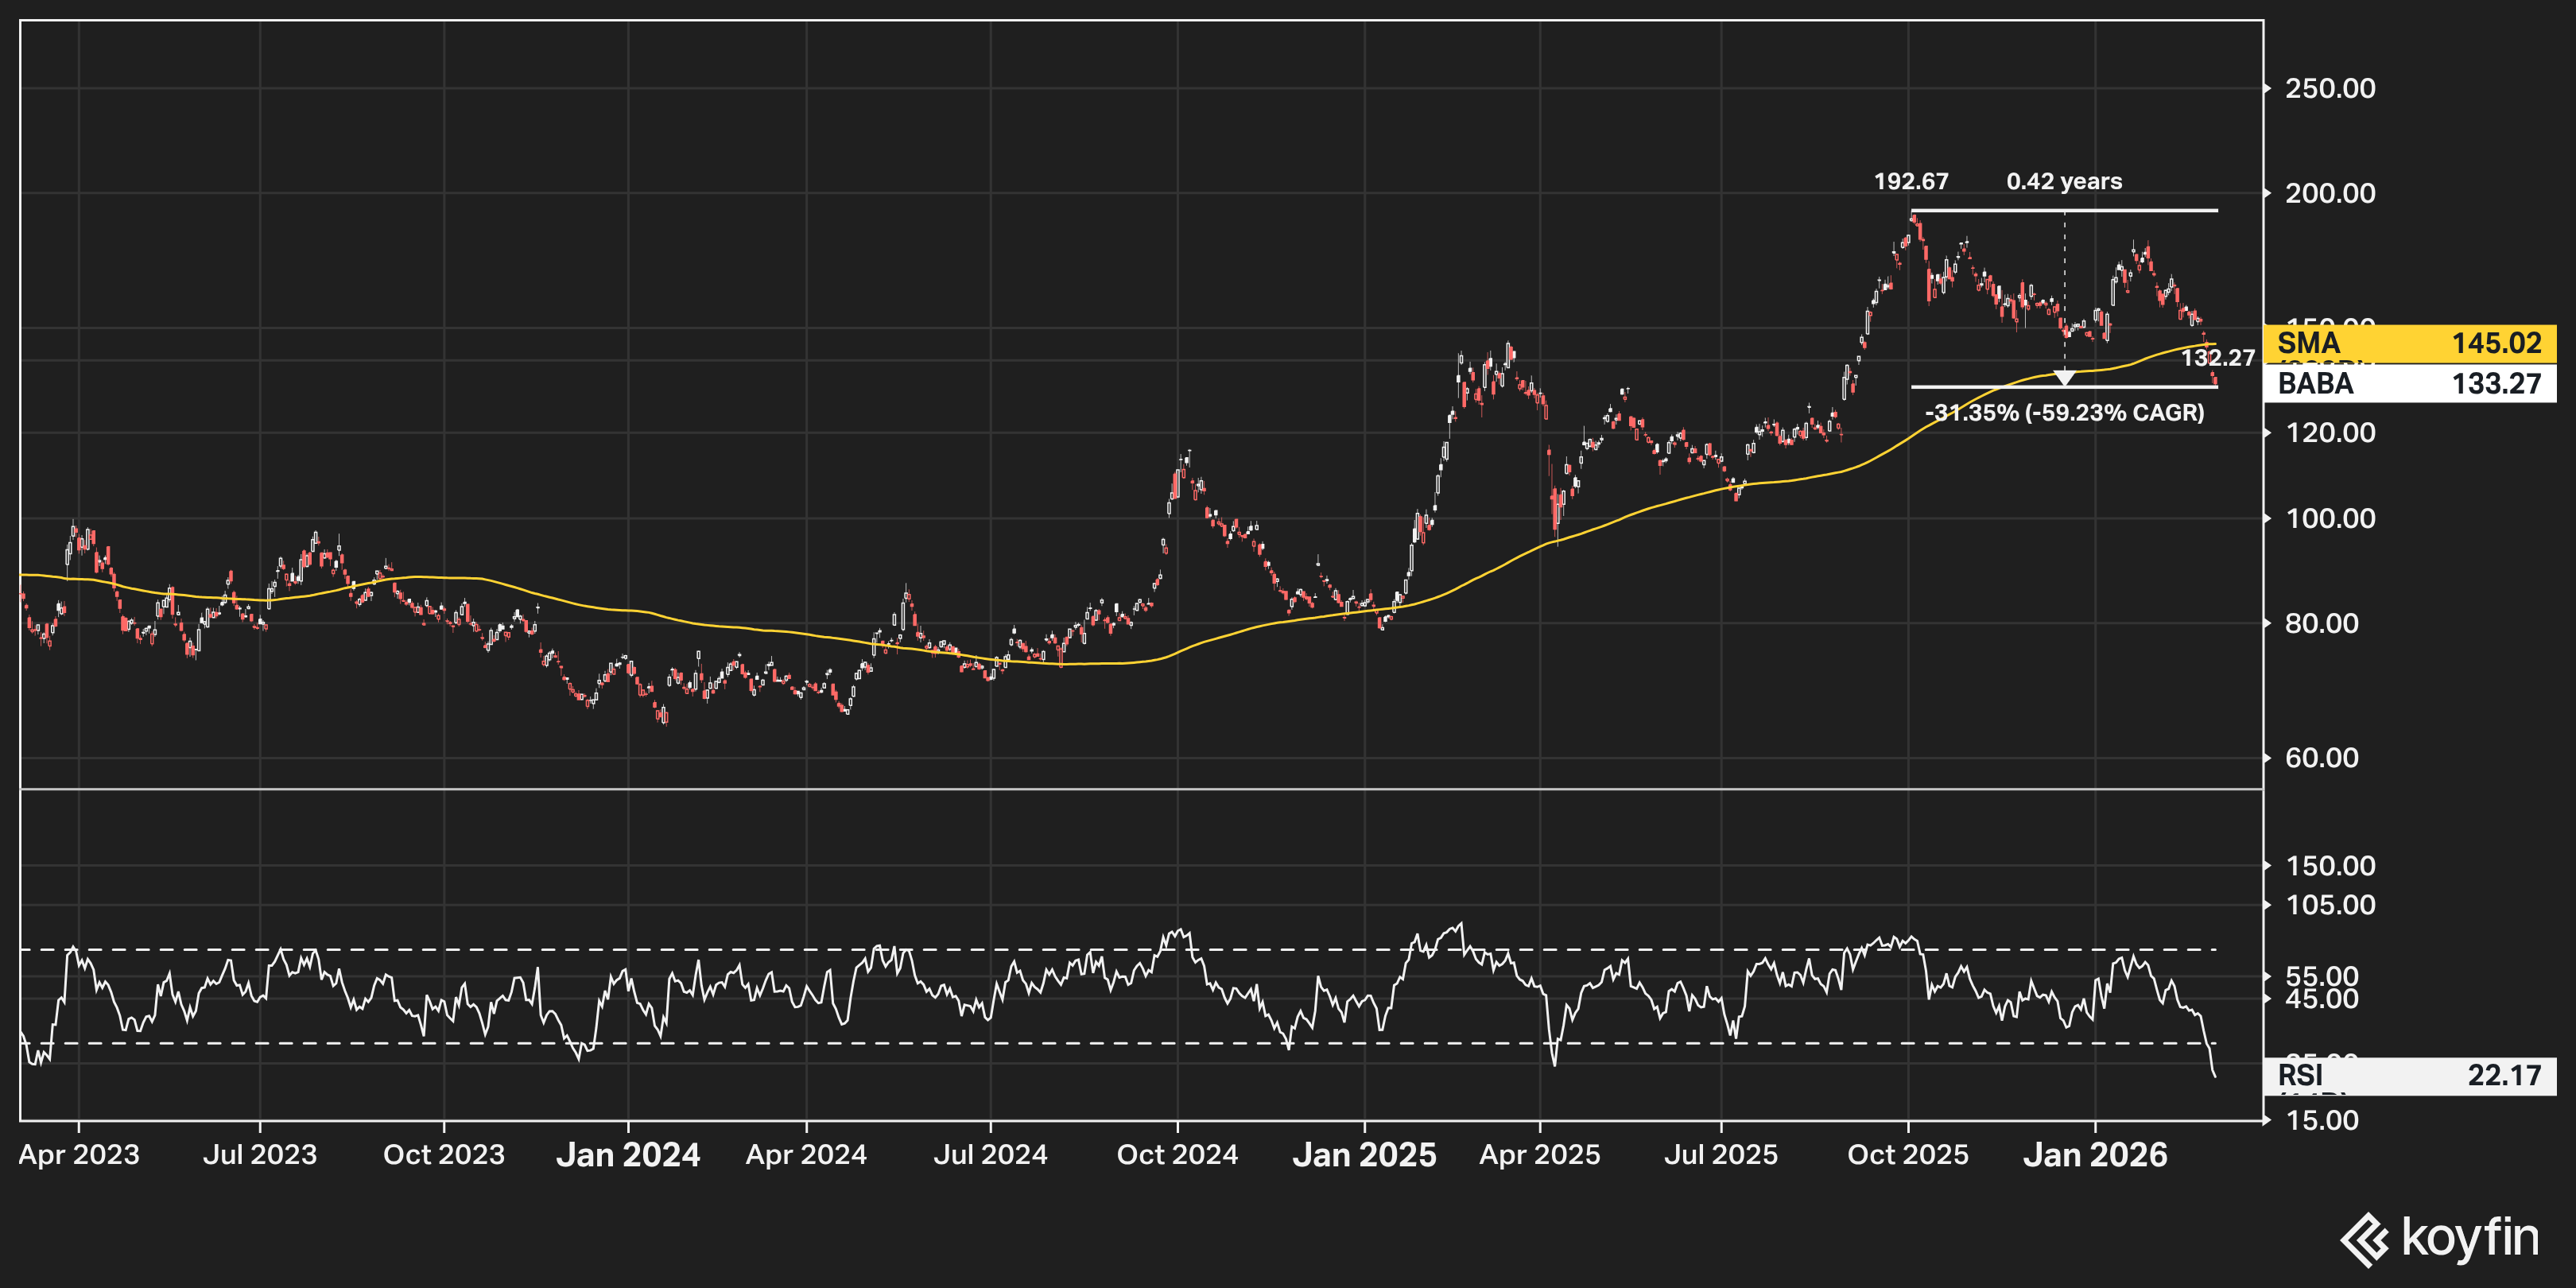Click the divider between price and RSI panes

(x=1140, y=789)
